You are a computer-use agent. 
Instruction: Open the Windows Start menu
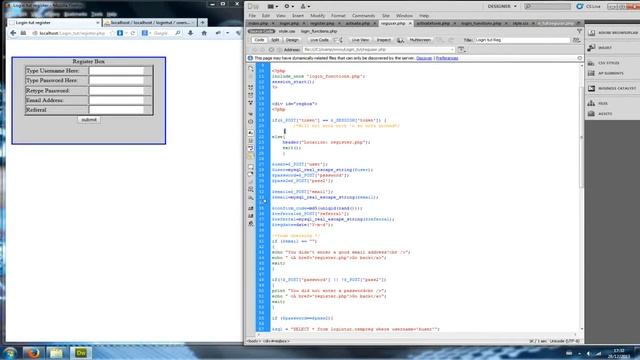pos(10,353)
